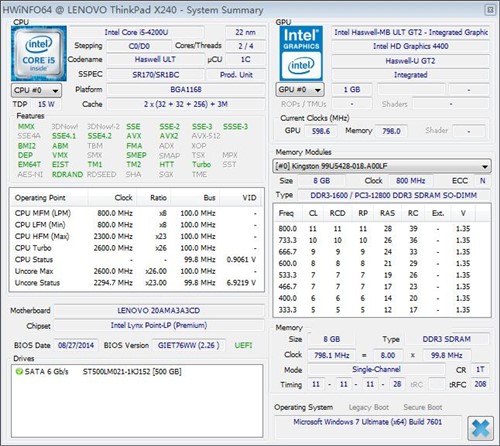Screen dimensions: 500x446
Task: Expand the Kingston memory module dropdown
Action: pyautogui.click(x=382, y=166)
